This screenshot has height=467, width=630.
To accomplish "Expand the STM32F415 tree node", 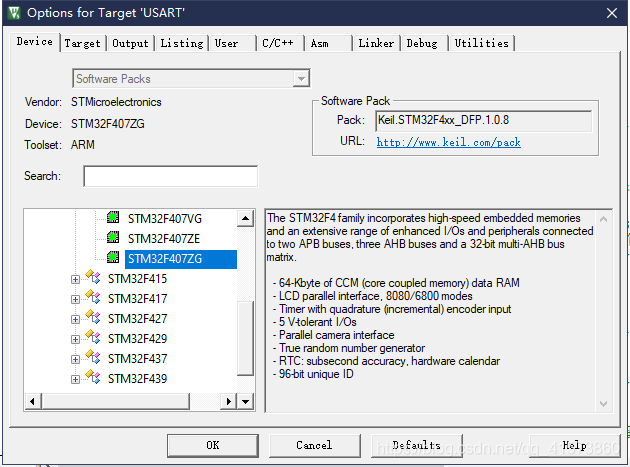I will 75,279.
